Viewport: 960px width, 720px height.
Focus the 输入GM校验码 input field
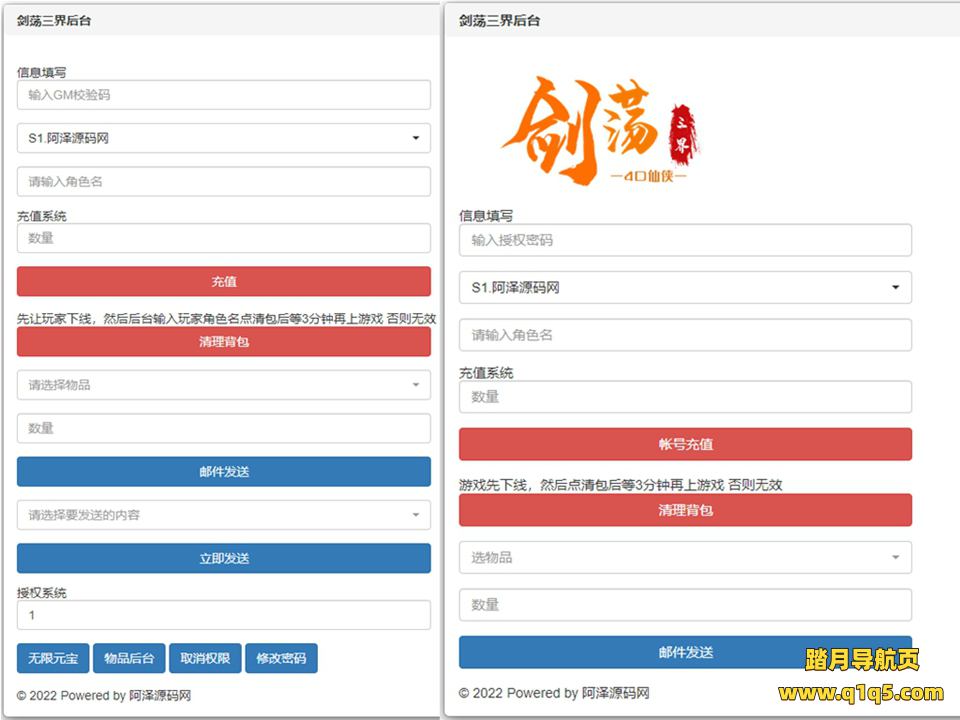(x=223, y=95)
